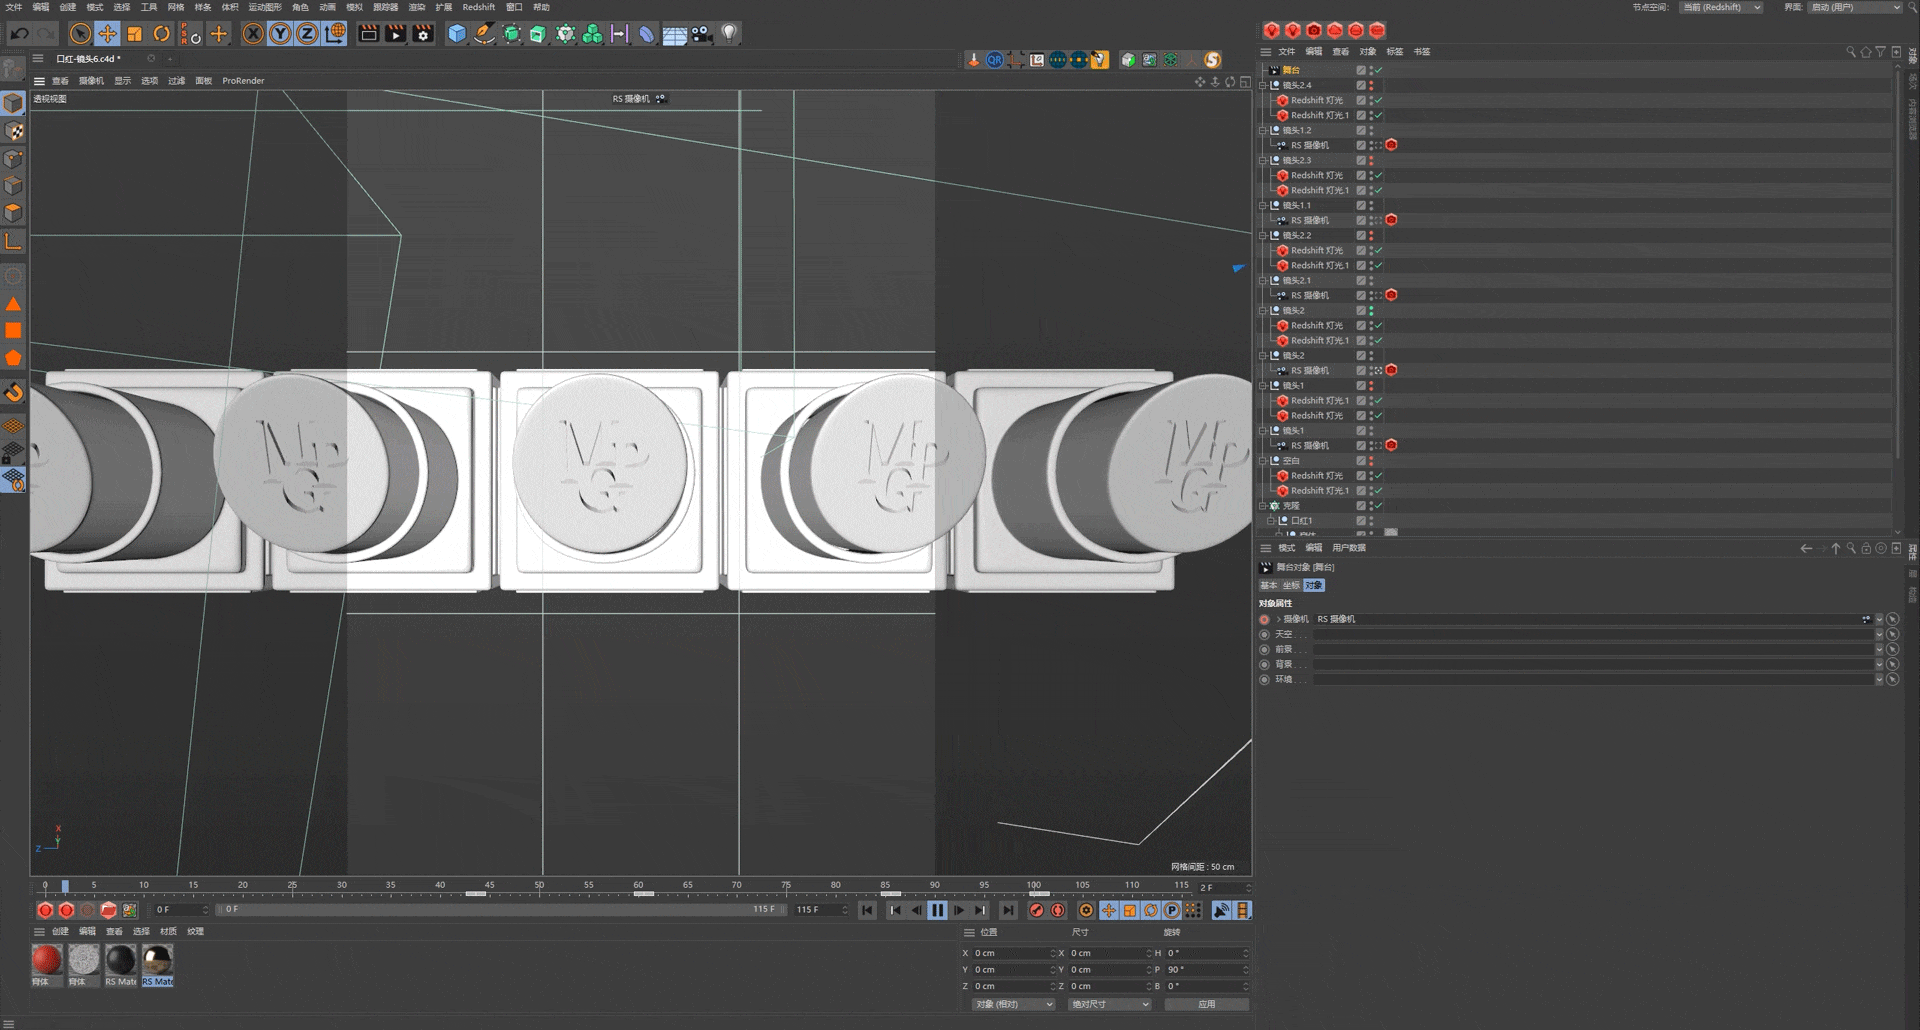This screenshot has width=1920, height=1030.
Task: Toggle enable checkmark of first Redshift 灯光
Action: point(1378,100)
